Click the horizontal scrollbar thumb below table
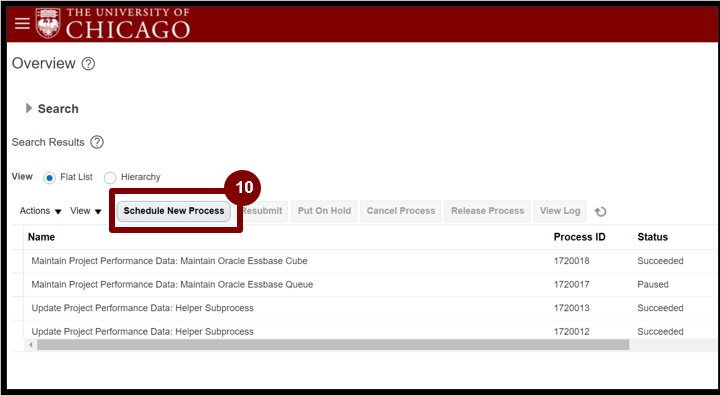This screenshot has width=720, height=395. pyautogui.click(x=333, y=344)
